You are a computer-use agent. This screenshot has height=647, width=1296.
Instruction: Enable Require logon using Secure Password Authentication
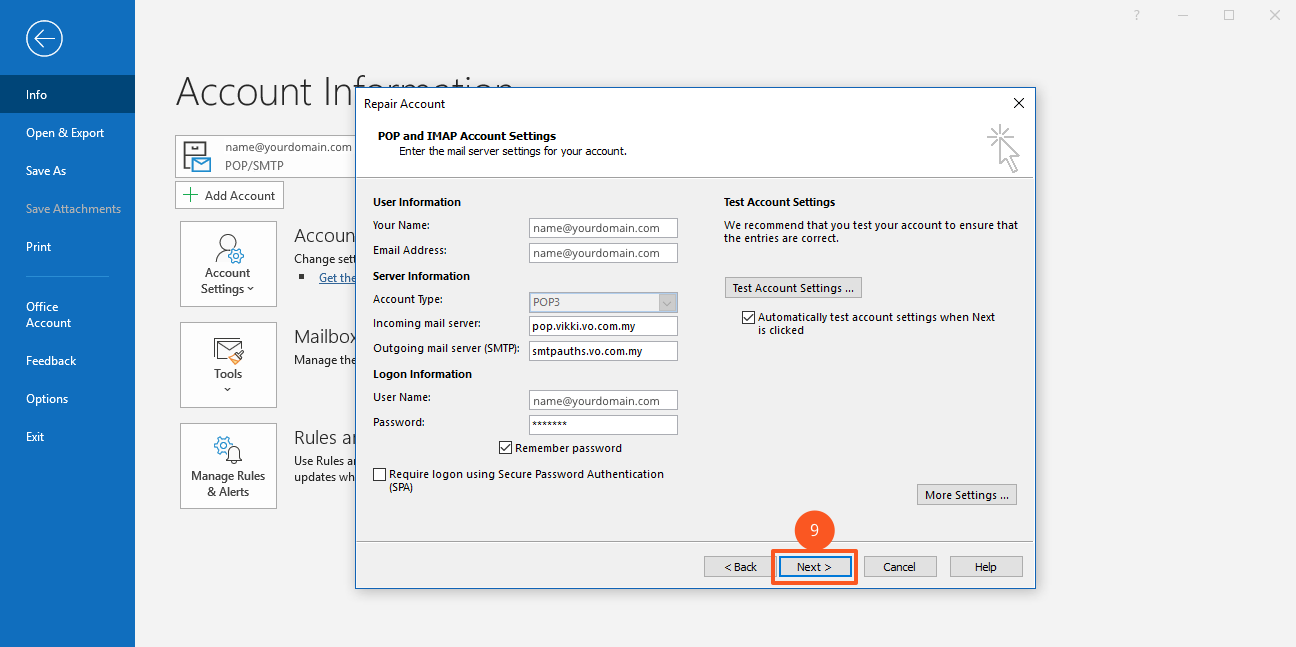click(379, 474)
